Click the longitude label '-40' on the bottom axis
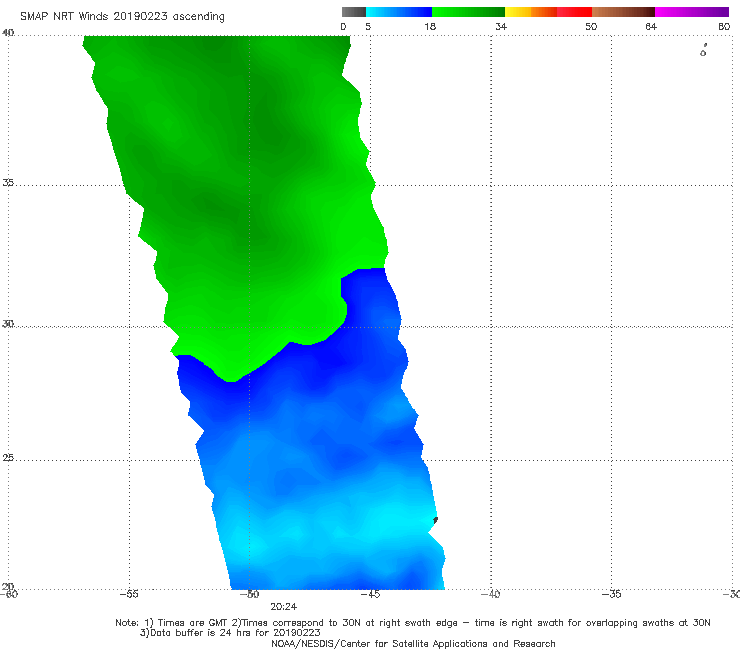The image size is (740, 650). point(491,594)
